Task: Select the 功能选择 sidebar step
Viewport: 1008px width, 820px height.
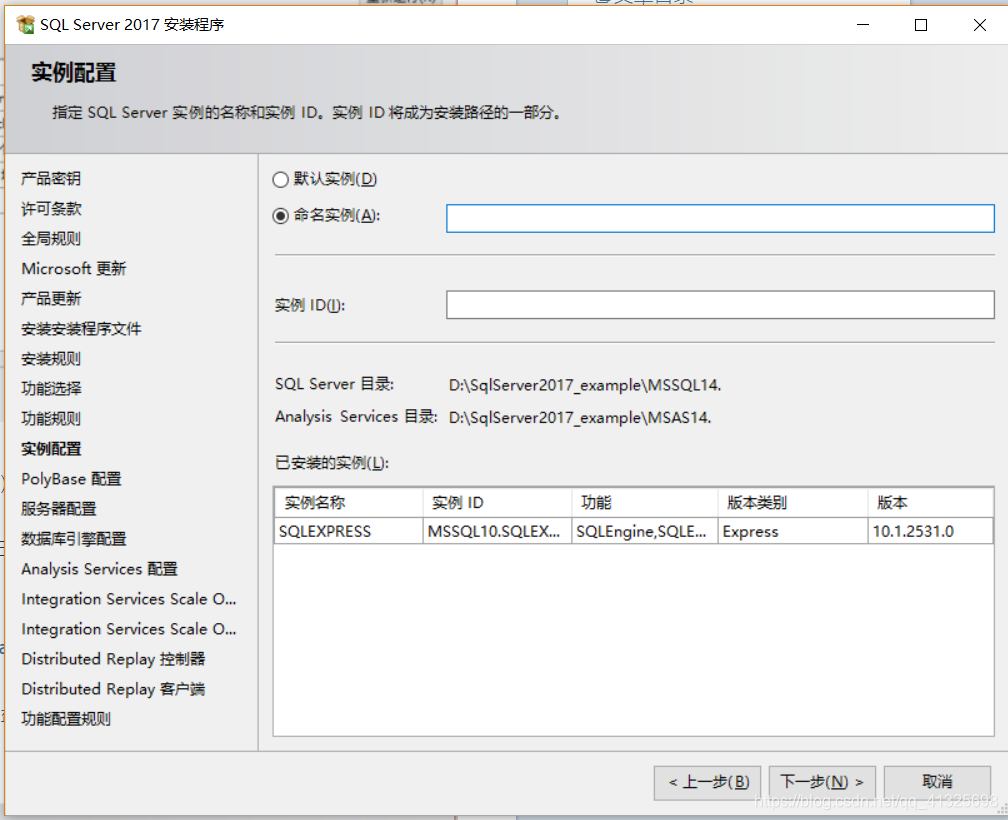Action: 51,389
